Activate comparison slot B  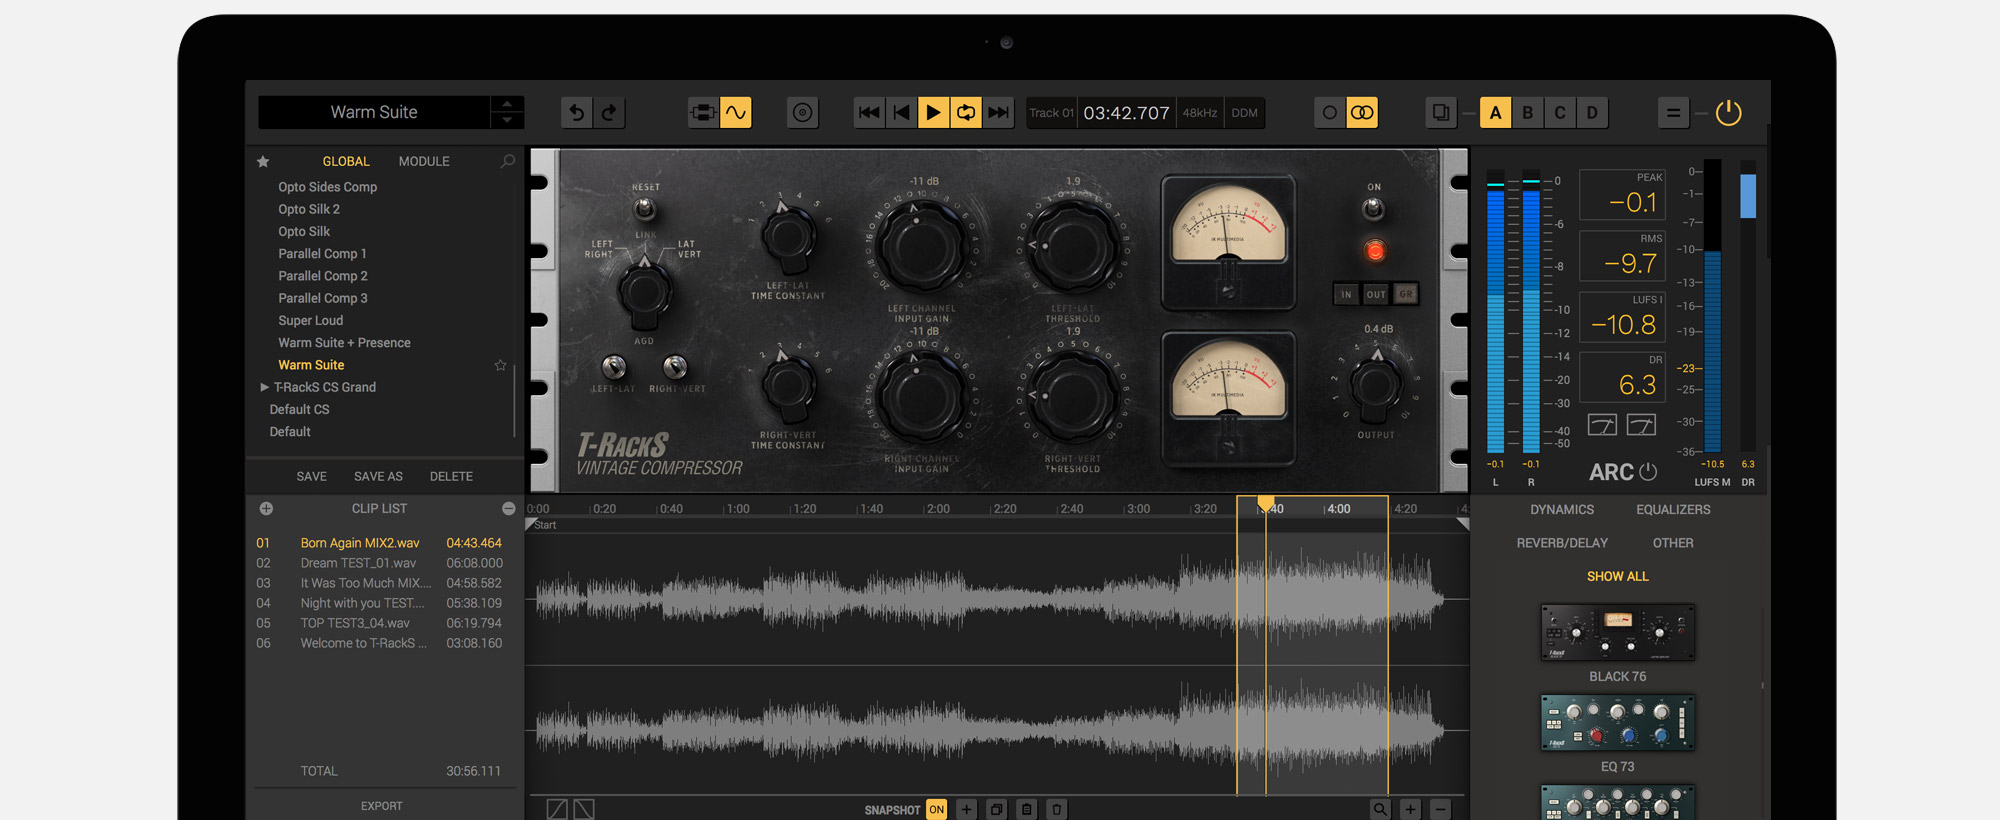[x=1527, y=113]
